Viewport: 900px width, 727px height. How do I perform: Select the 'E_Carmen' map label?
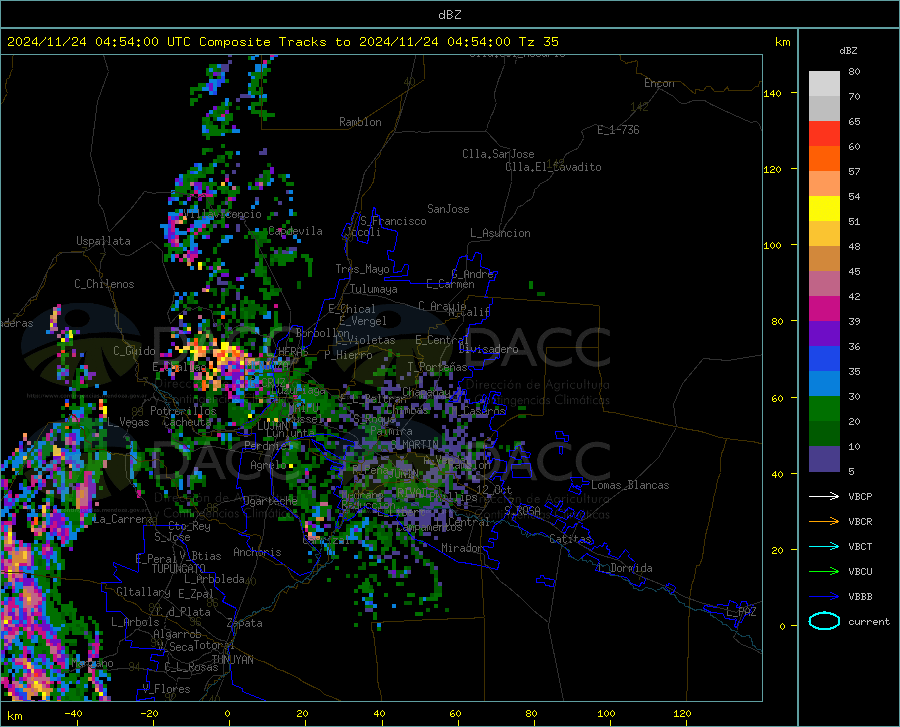tap(450, 284)
